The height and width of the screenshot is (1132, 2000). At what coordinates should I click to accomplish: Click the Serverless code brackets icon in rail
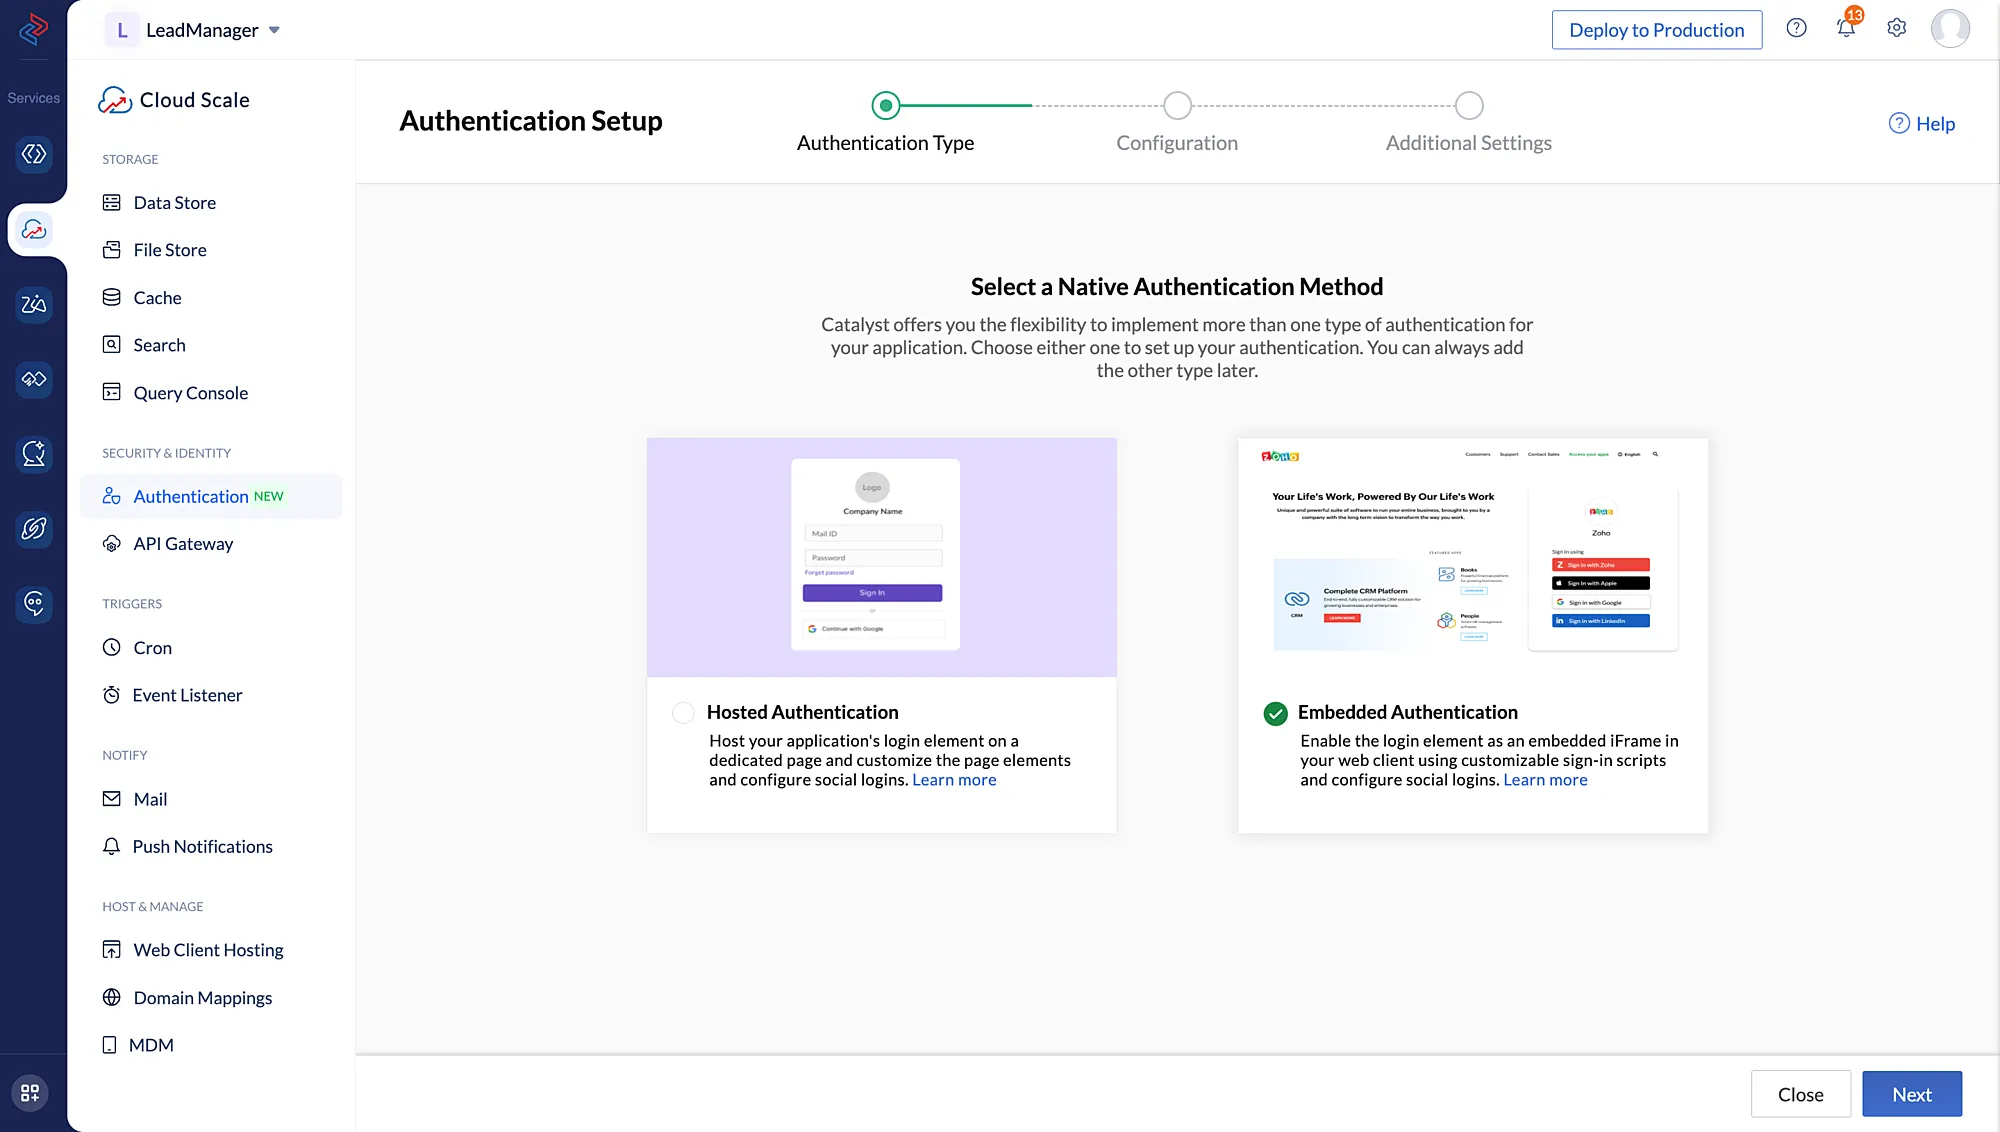point(34,154)
